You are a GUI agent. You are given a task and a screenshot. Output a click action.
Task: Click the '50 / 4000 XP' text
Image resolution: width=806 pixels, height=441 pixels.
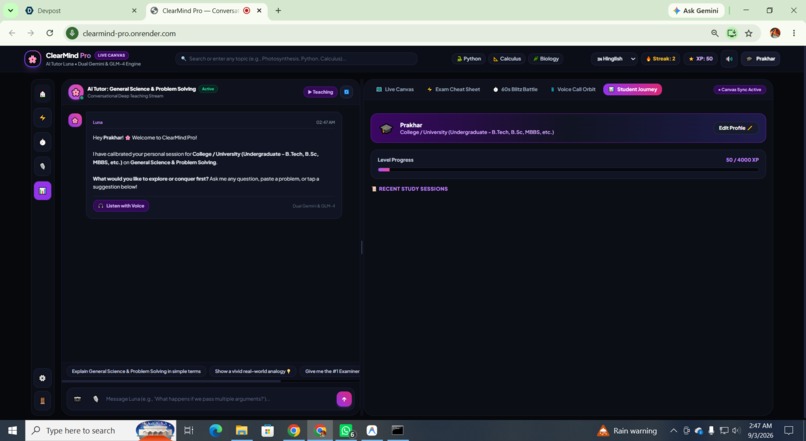(742, 160)
